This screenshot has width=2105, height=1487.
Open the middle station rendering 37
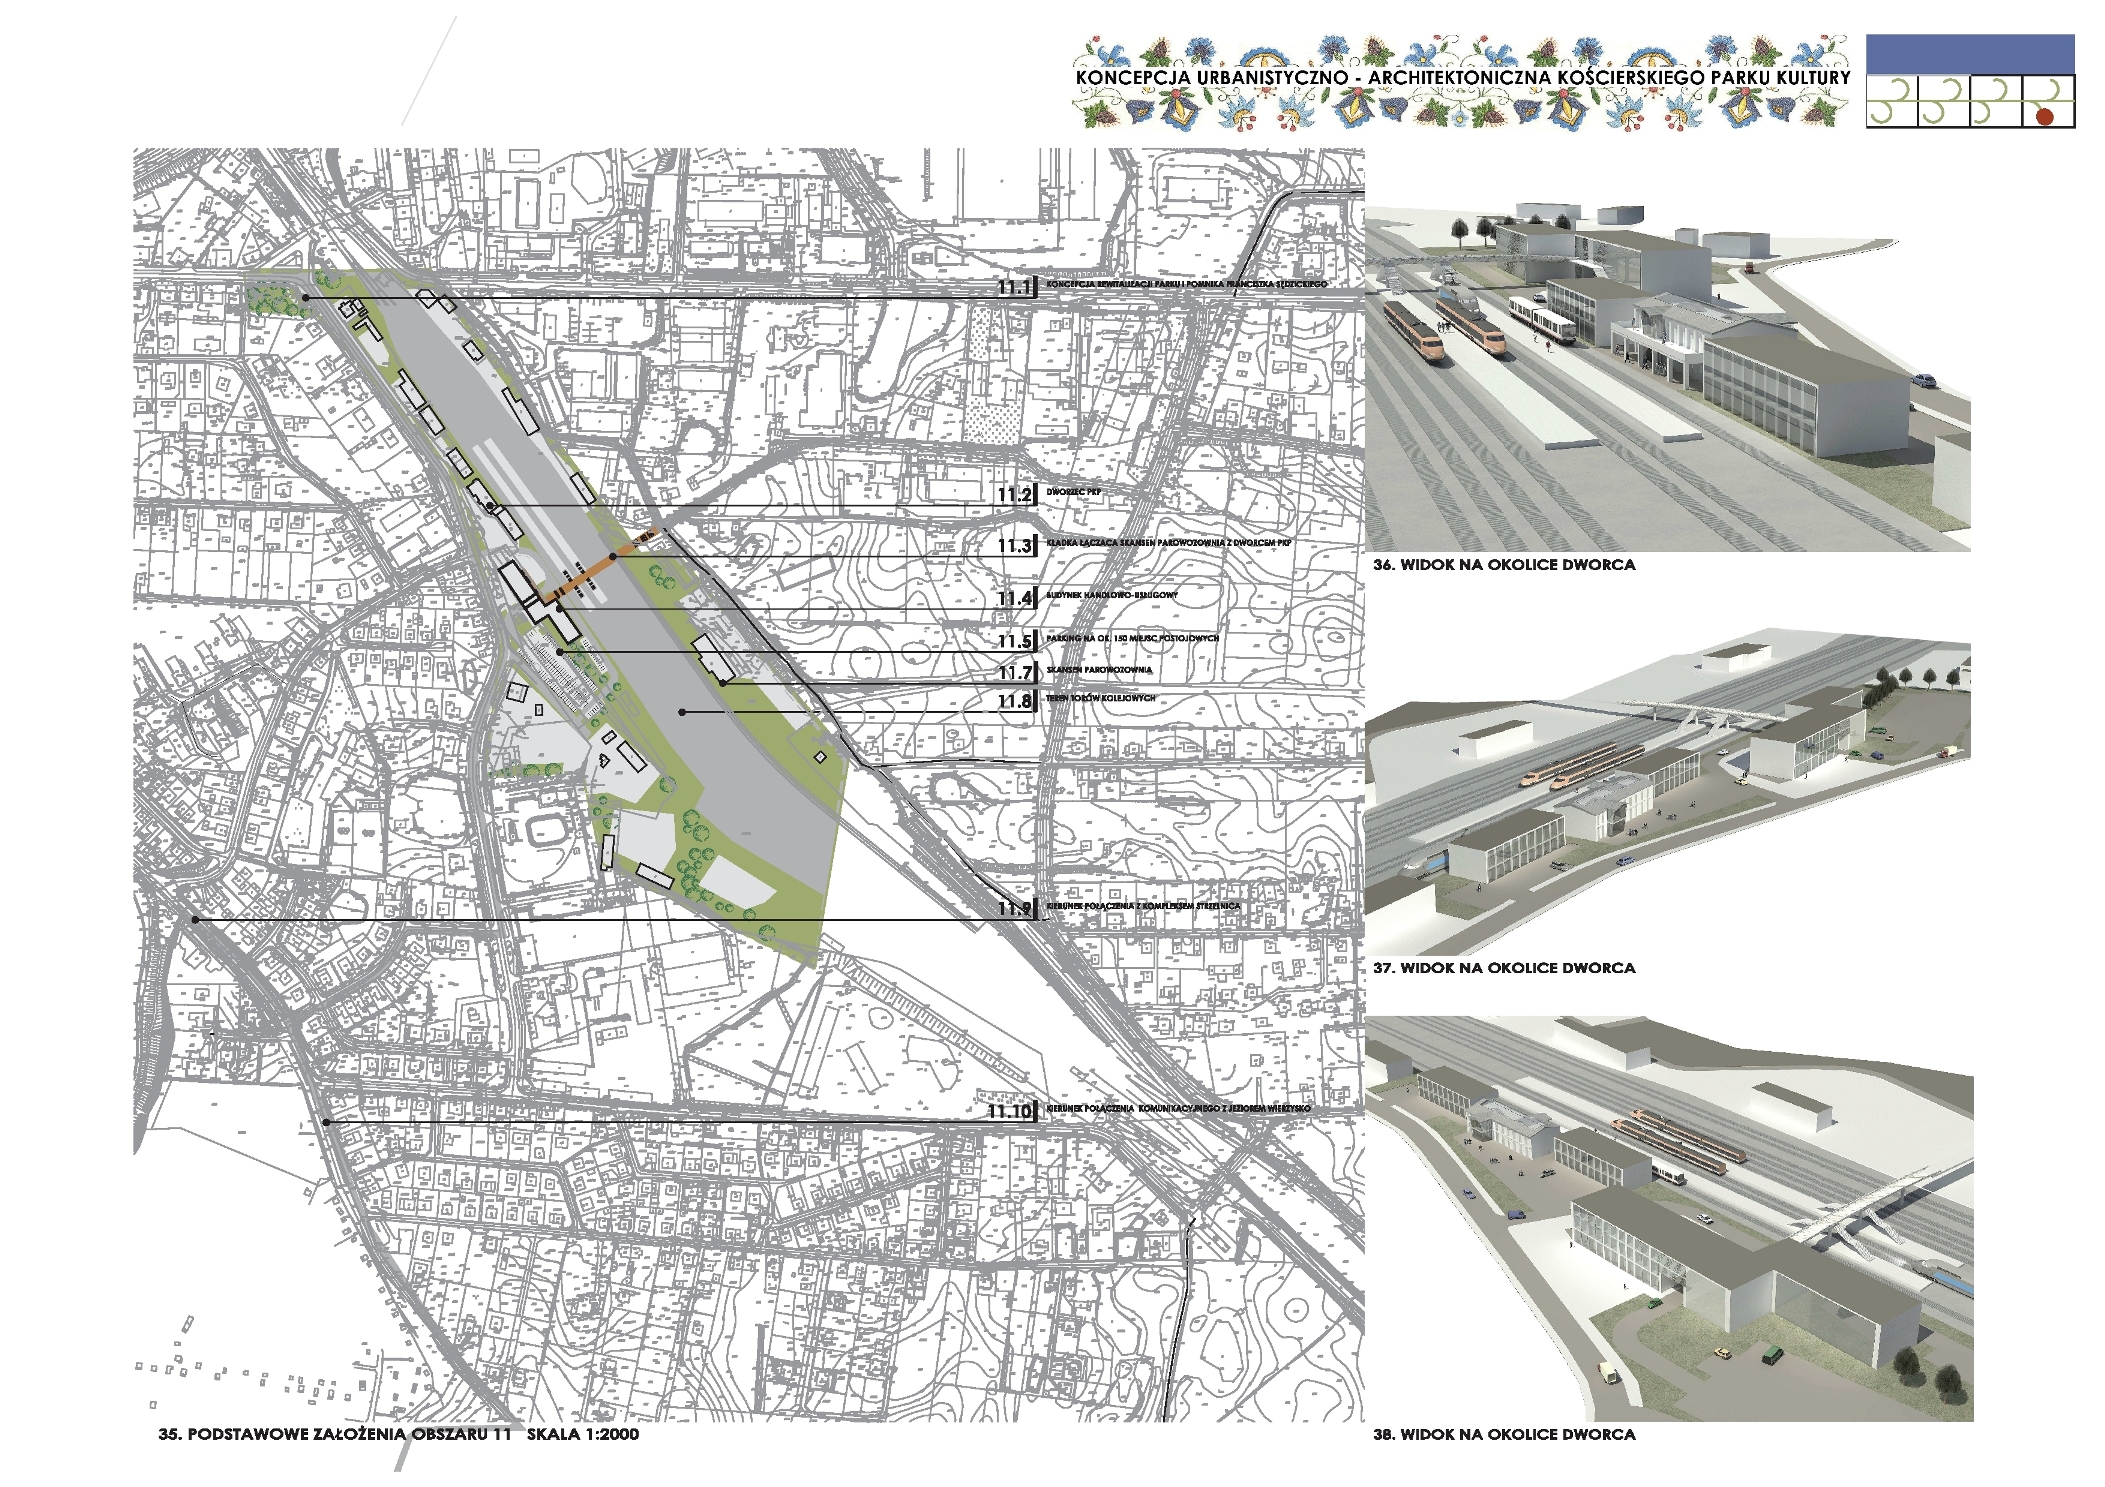click(1667, 790)
